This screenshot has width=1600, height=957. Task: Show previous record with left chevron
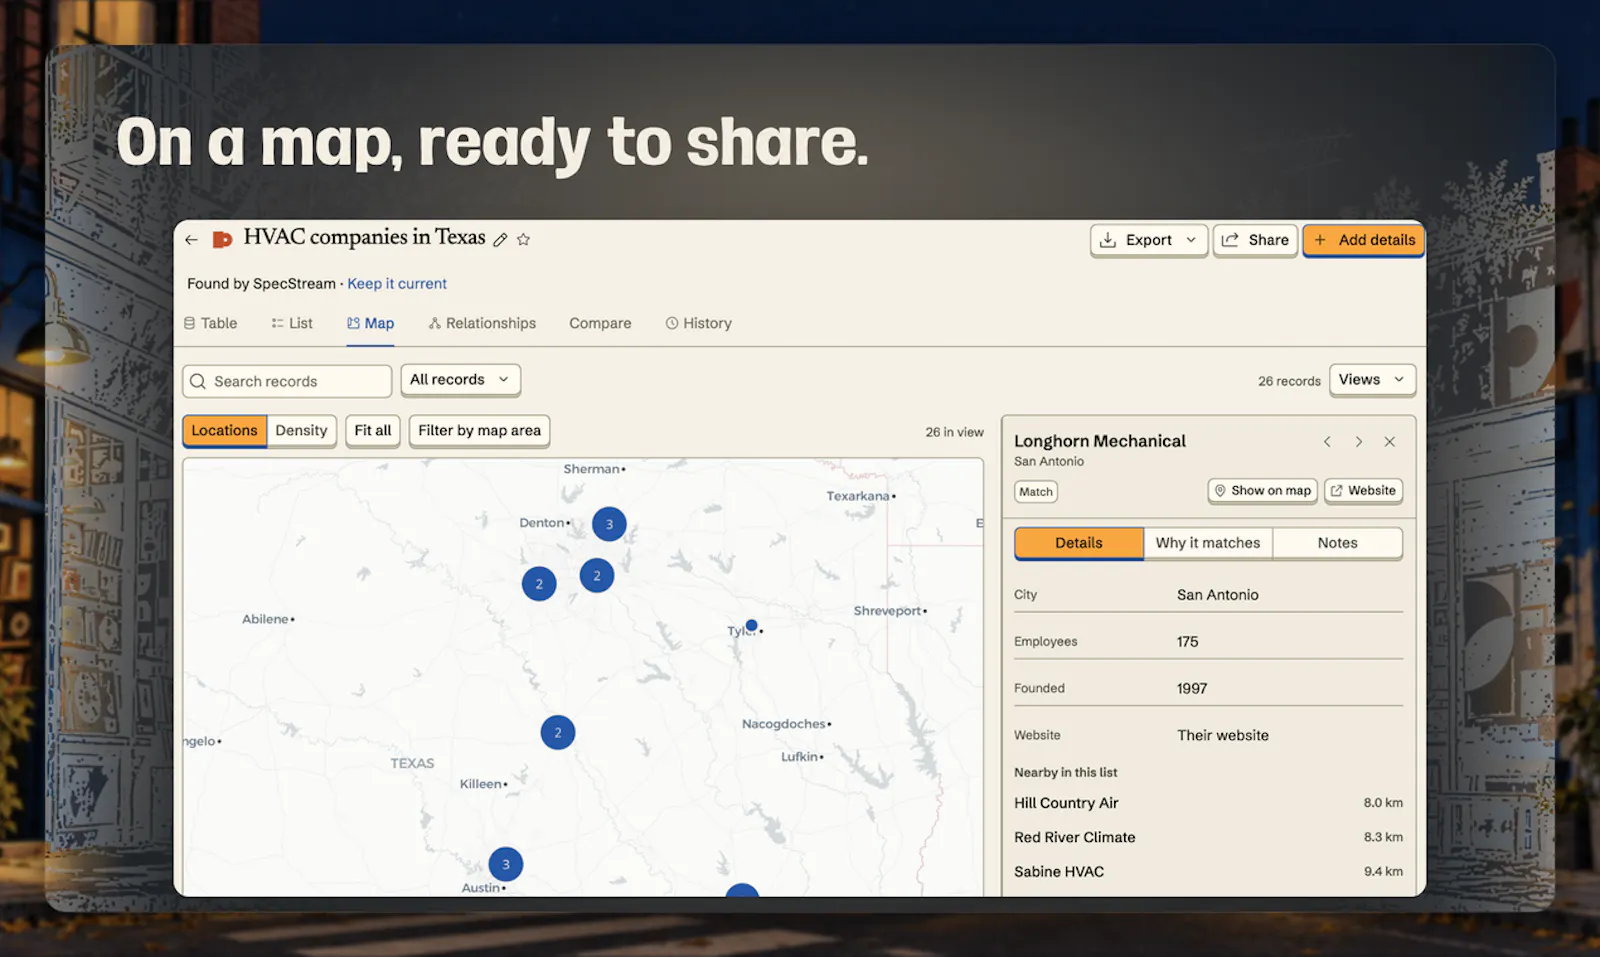(1327, 442)
